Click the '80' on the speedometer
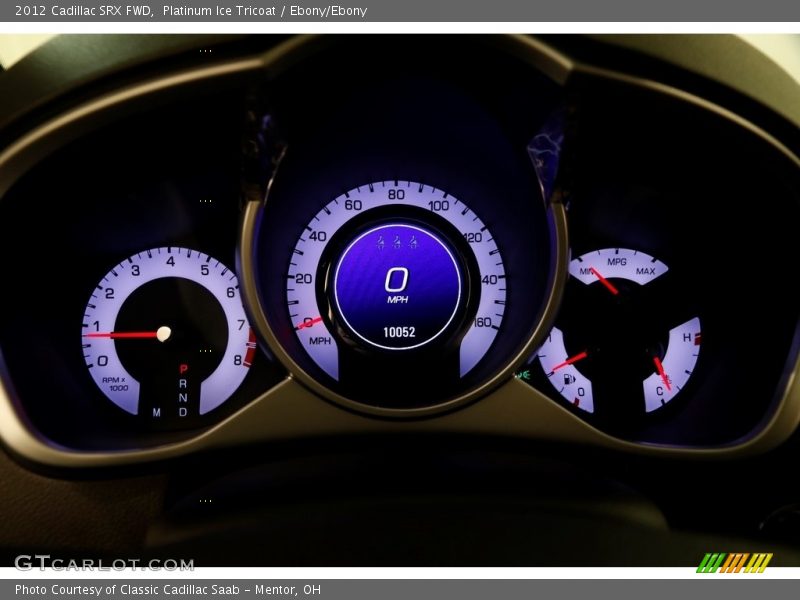Image resolution: width=800 pixels, height=600 pixels. click(x=396, y=194)
